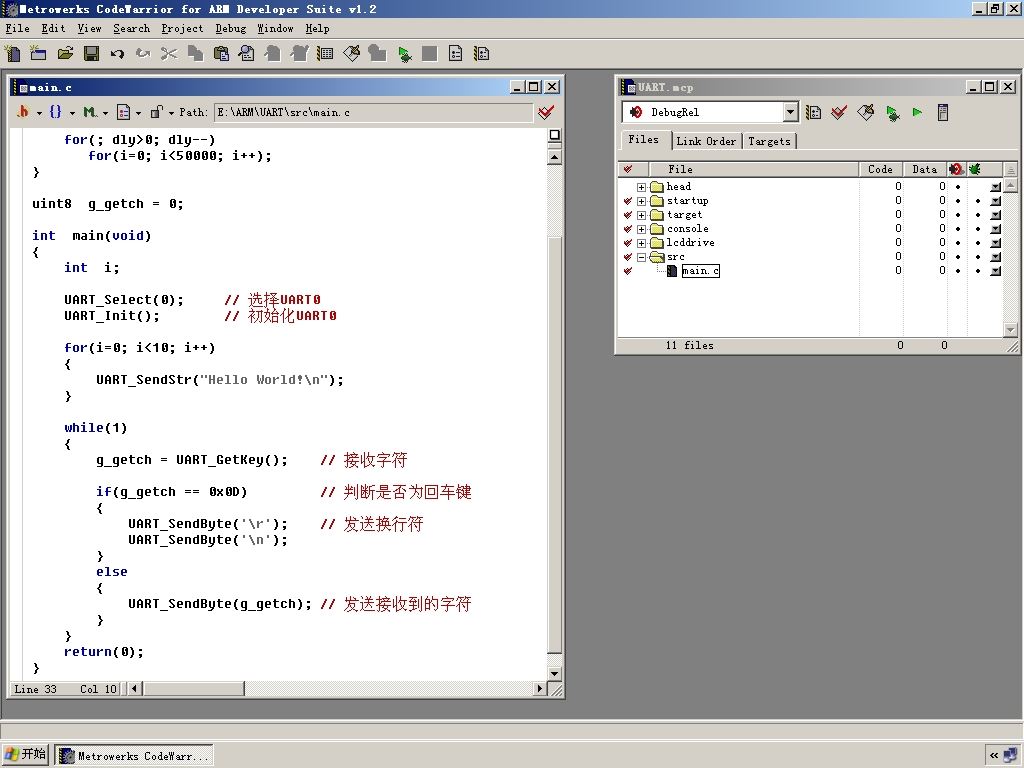
Task: Toggle touch checkmark for console group
Action: [x=628, y=229]
